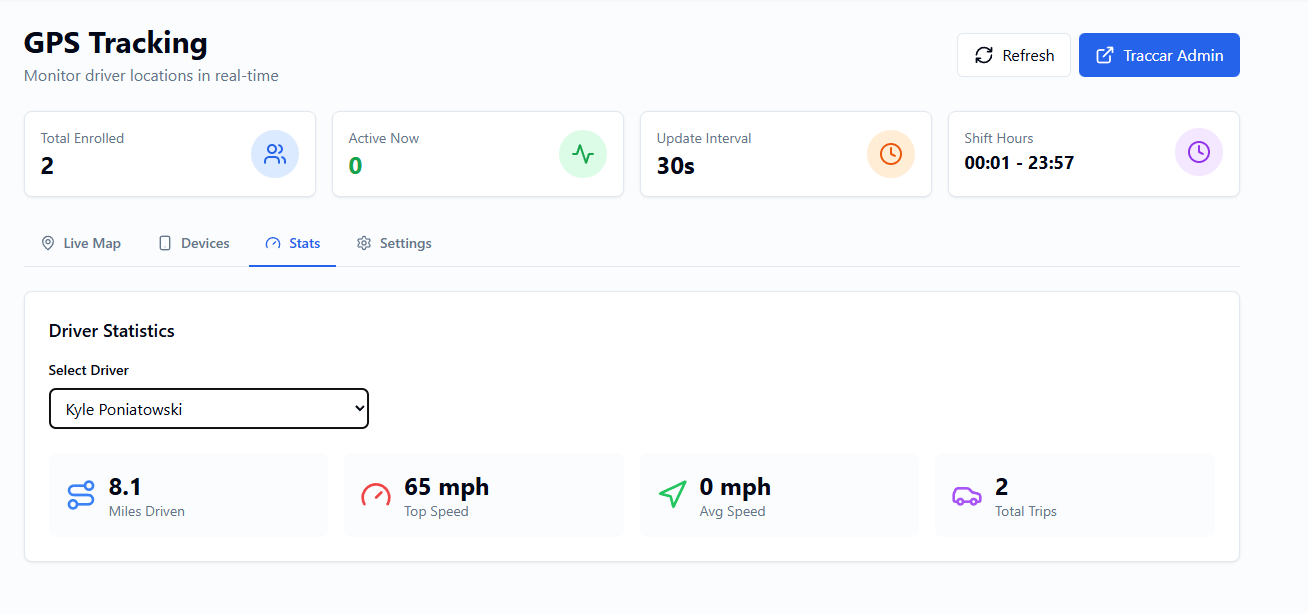Click the Total Enrolled summary card

tap(150, 154)
